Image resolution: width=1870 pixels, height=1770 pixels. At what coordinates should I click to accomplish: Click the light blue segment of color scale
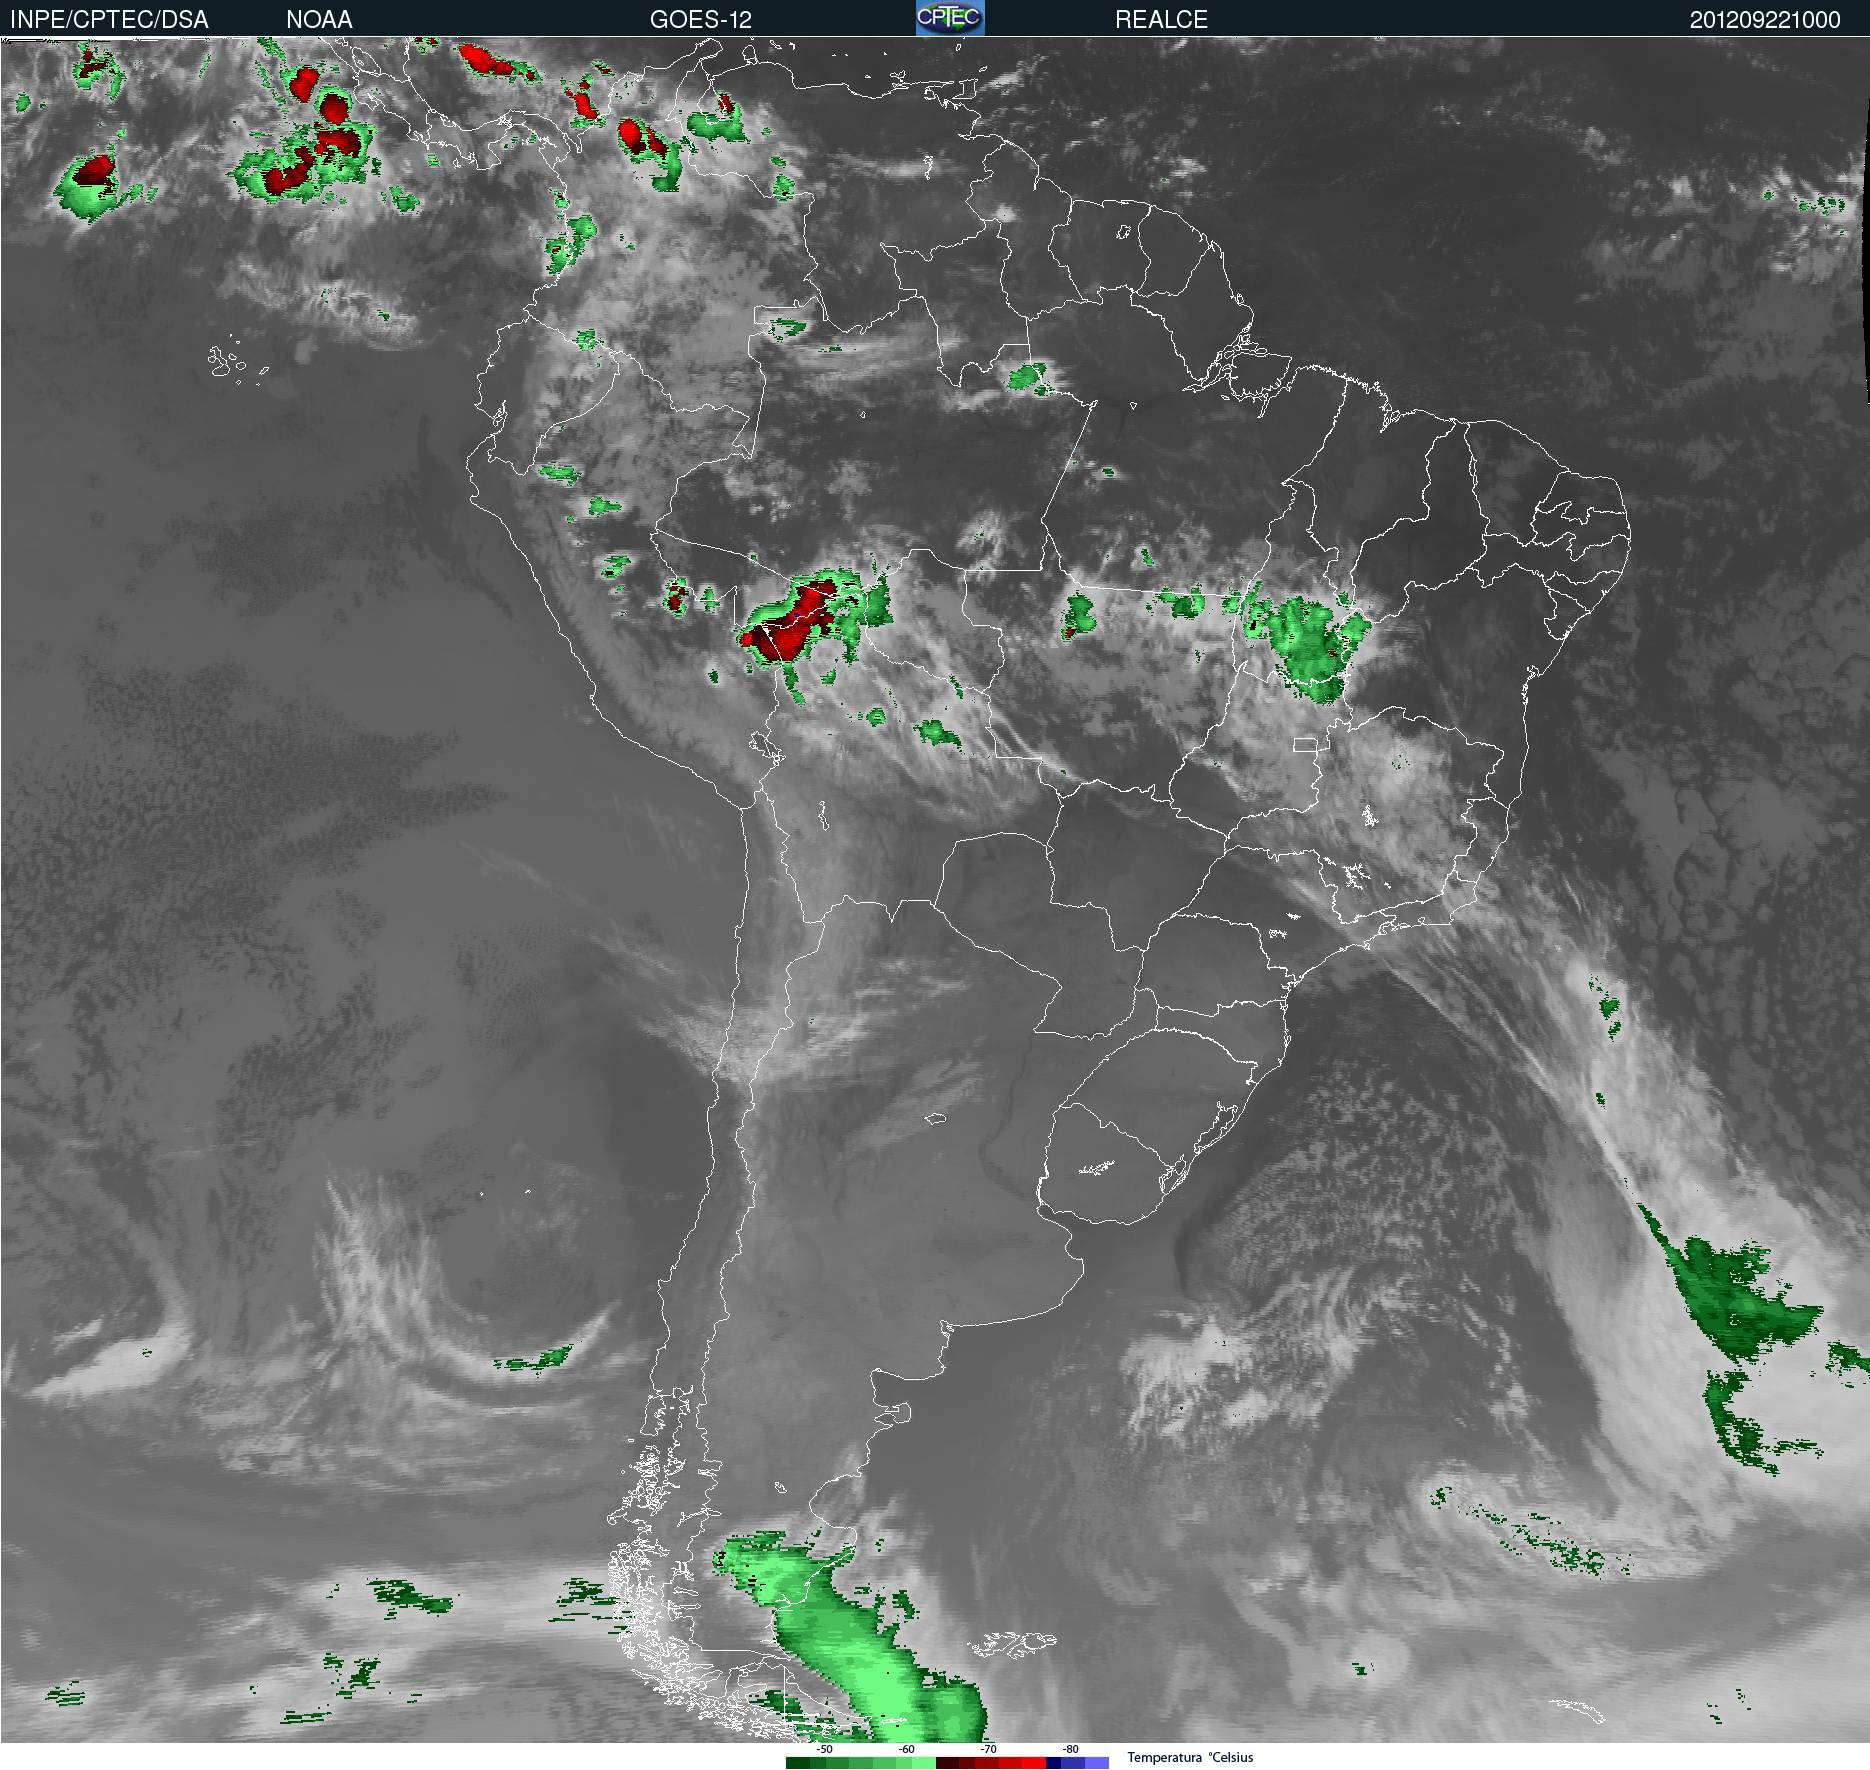1097,1763
